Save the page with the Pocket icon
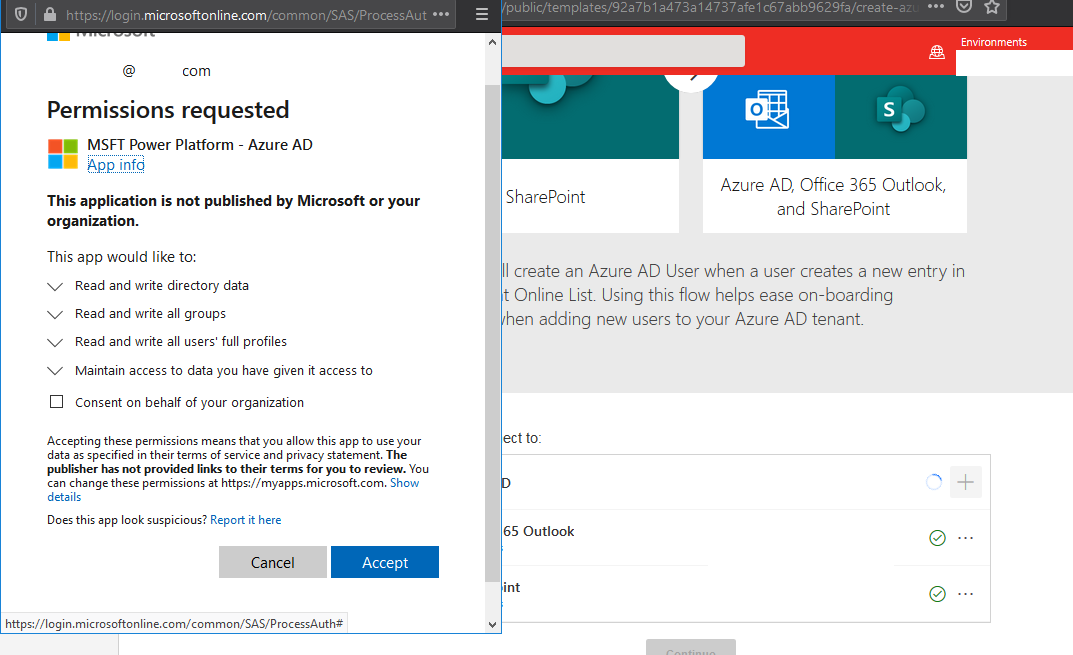 pyautogui.click(x=962, y=9)
